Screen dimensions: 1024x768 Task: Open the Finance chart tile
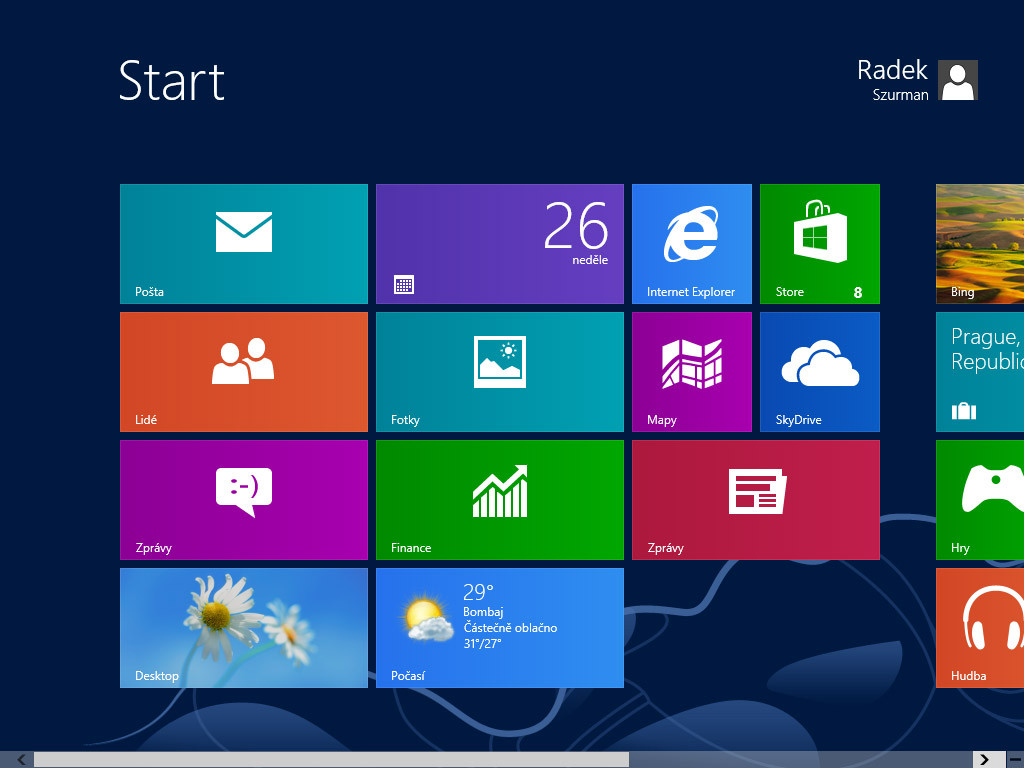point(500,500)
